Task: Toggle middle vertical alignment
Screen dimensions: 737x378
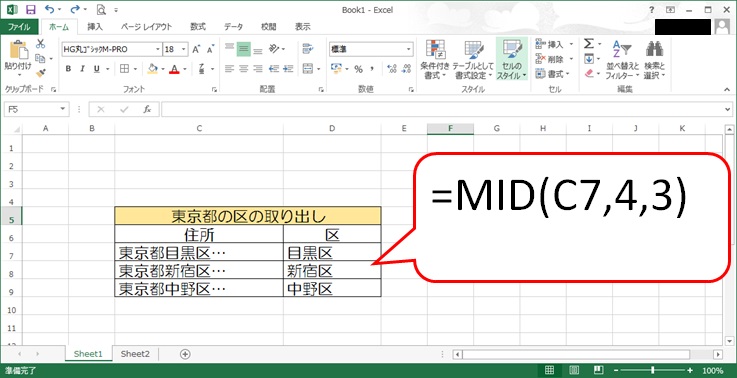Action: (243, 49)
